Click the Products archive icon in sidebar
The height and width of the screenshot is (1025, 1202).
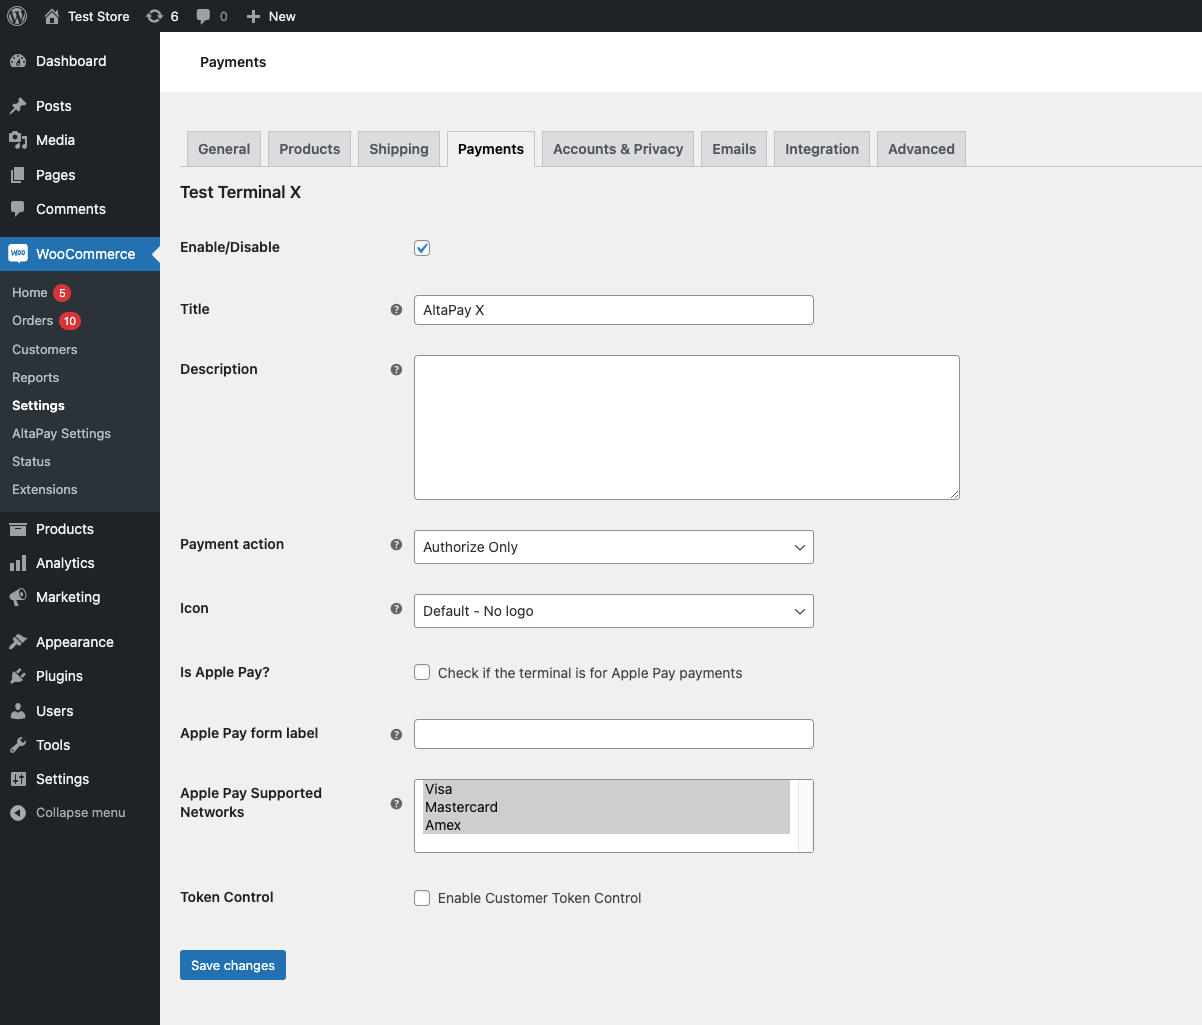tap(18, 529)
